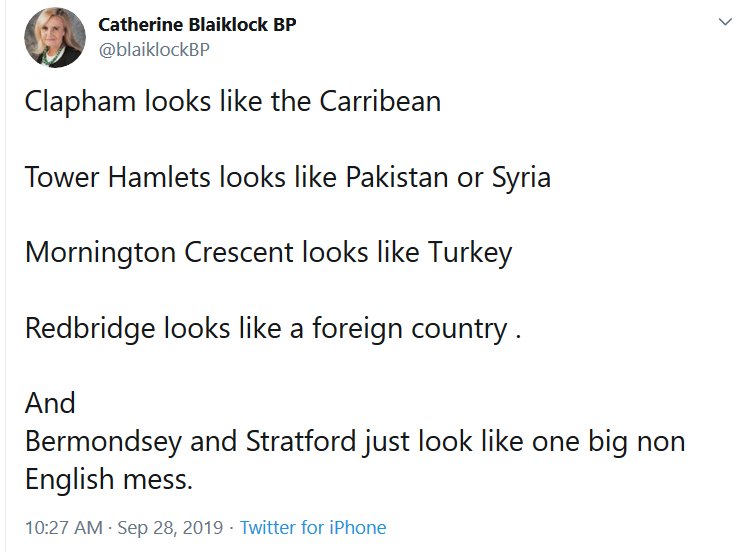Image resolution: width=742 pixels, height=552 pixels.
Task: Open the Twitter for iPhone source link
Action: coord(313,527)
